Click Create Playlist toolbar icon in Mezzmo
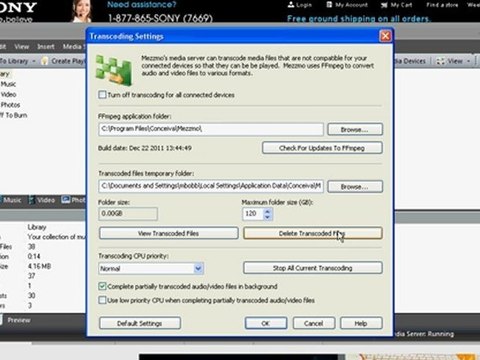 click(x=45, y=61)
